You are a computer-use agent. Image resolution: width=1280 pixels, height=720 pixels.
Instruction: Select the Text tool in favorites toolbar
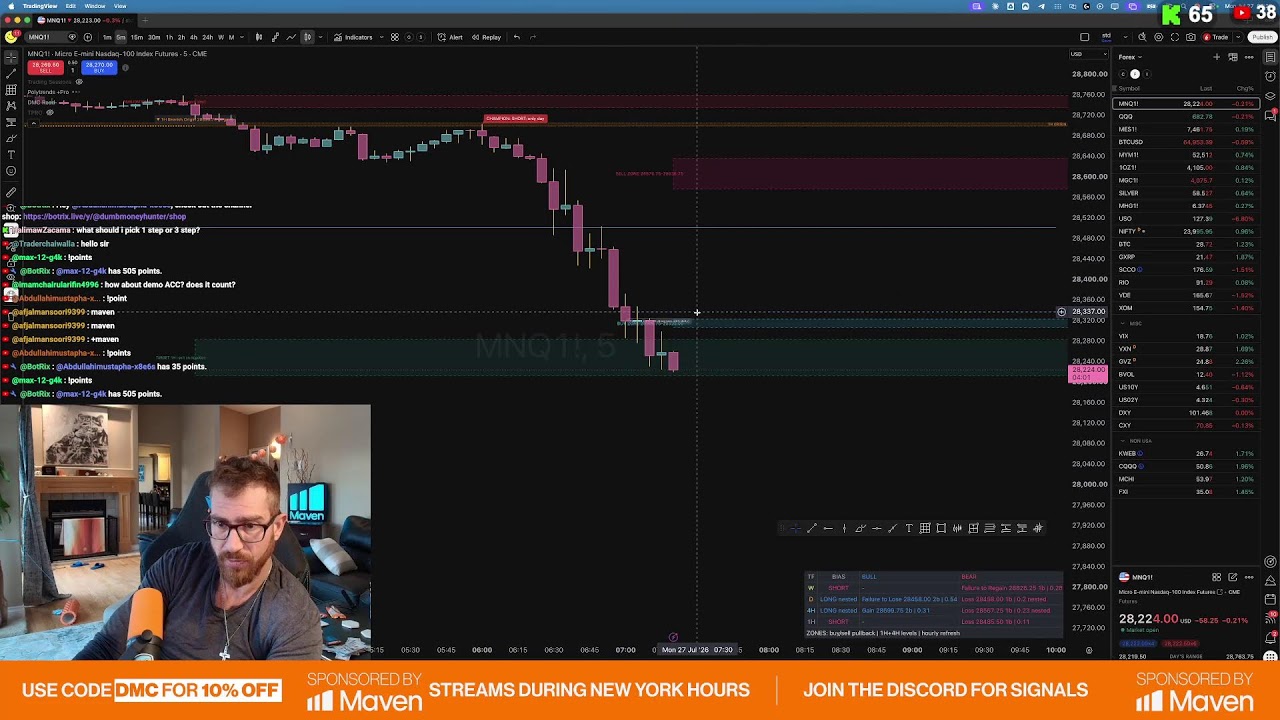909,528
